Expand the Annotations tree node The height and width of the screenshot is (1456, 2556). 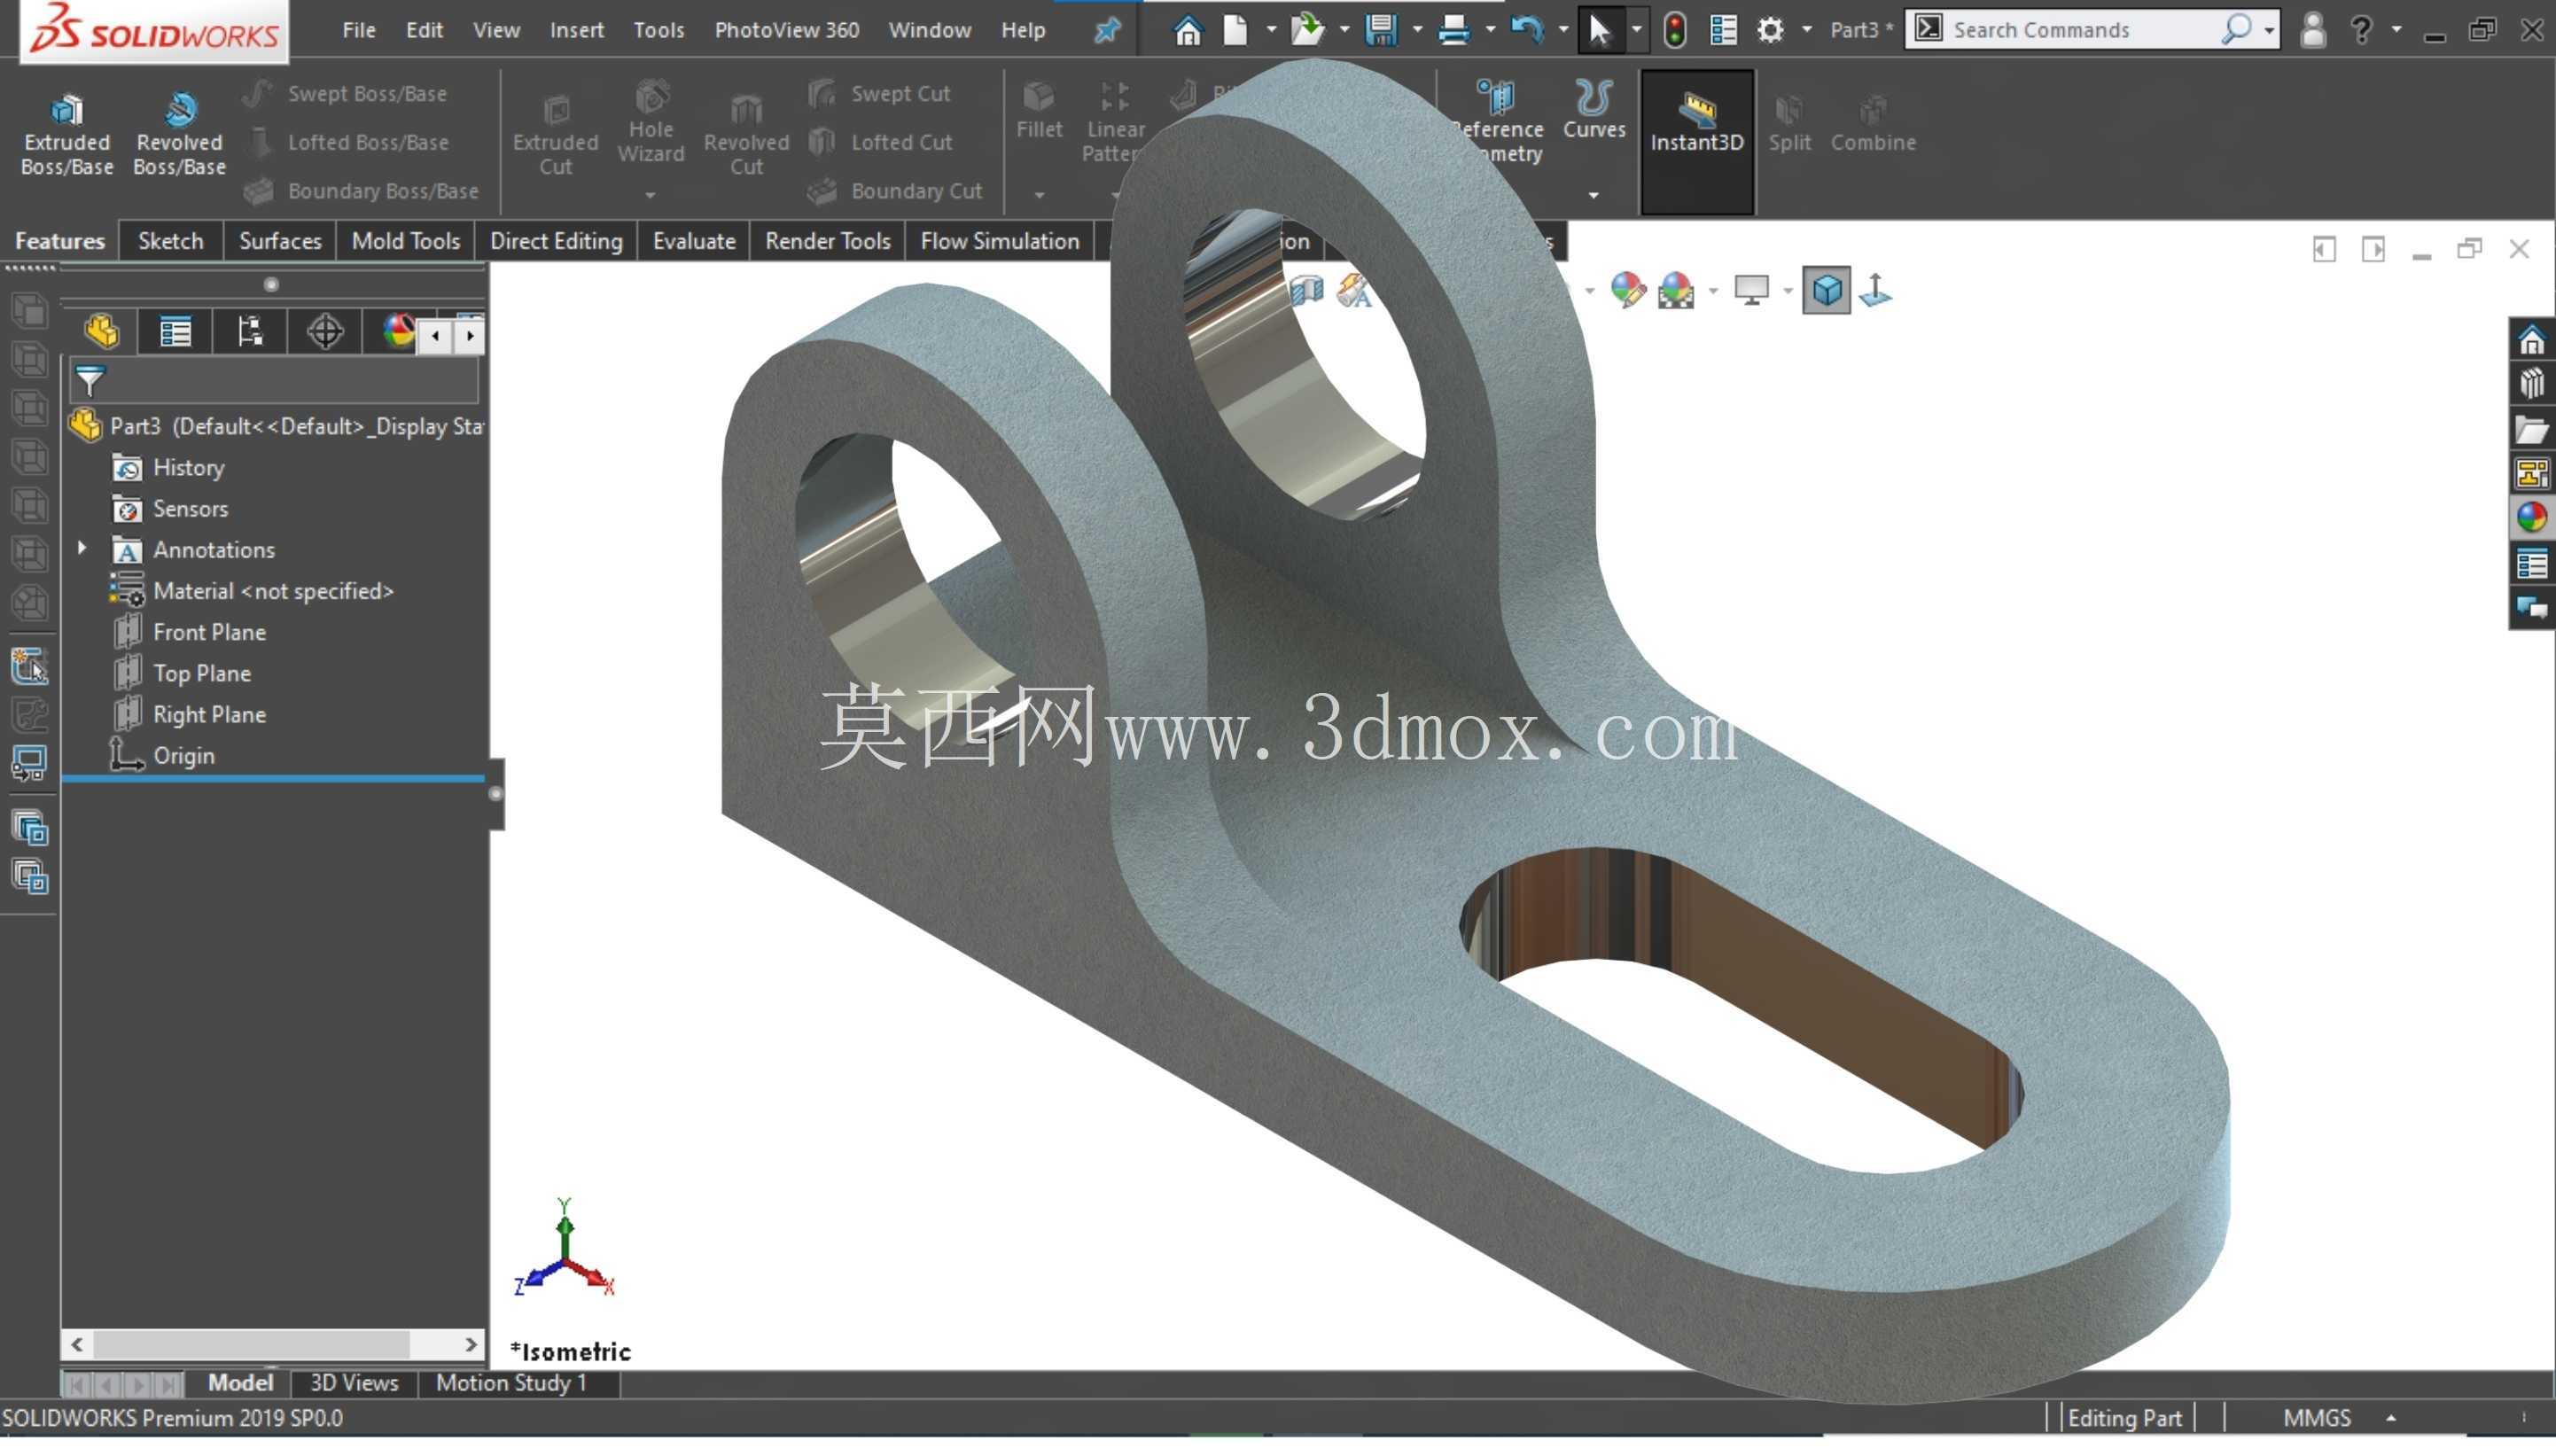click(82, 549)
